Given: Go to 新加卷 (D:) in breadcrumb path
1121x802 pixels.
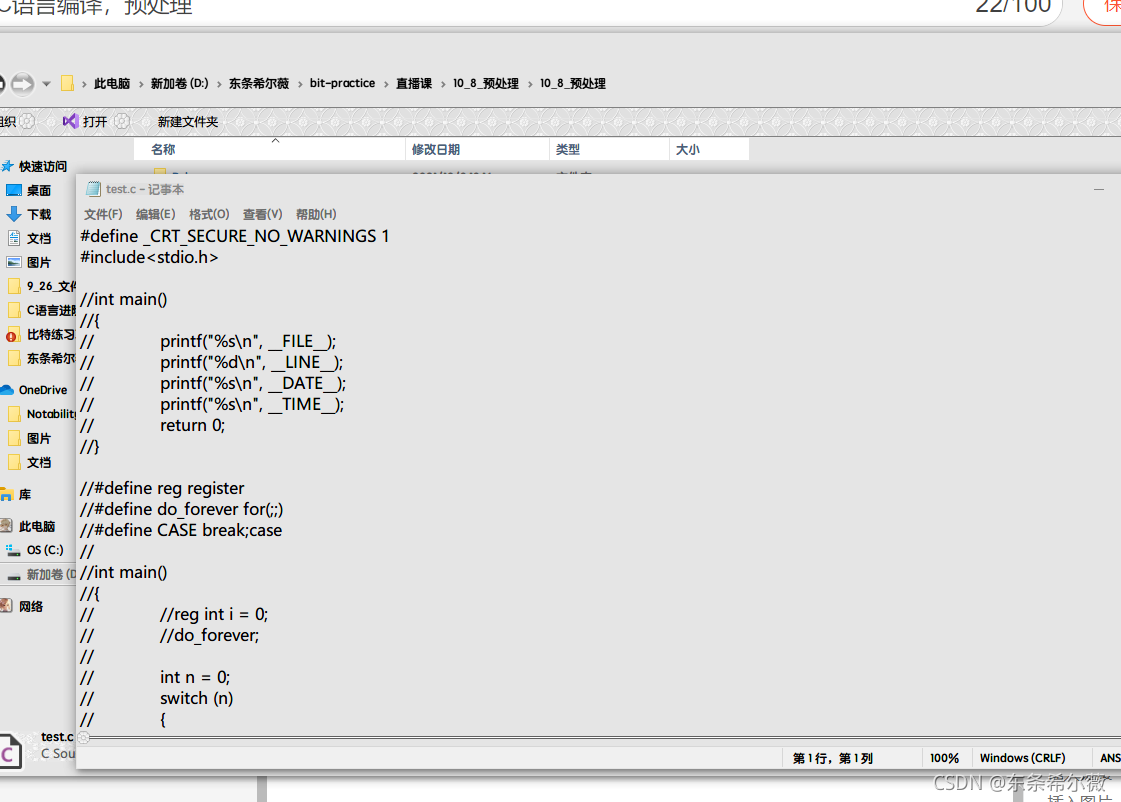Looking at the screenshot, I should [179, 84].
